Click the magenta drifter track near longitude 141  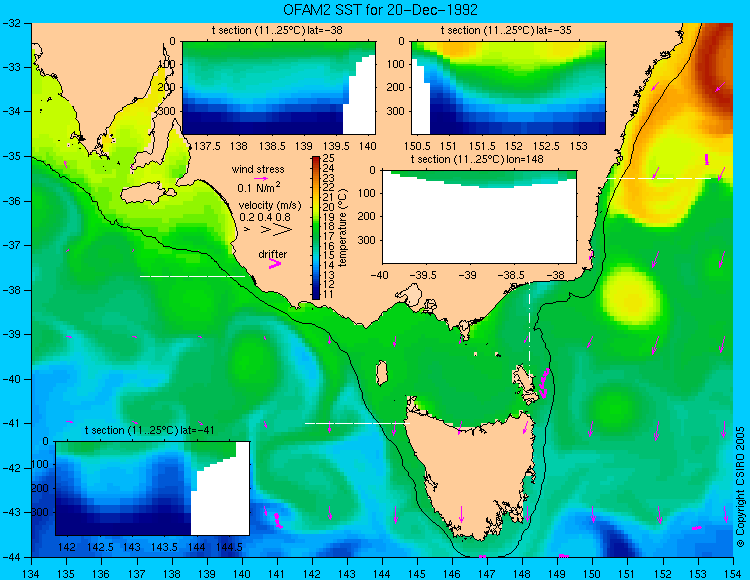[x=278, y=520]
